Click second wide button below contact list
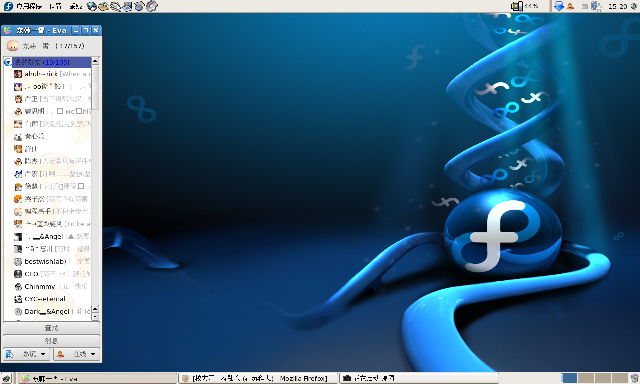Image resolution: width=640 pixels, height=384 pixels. 51,341
